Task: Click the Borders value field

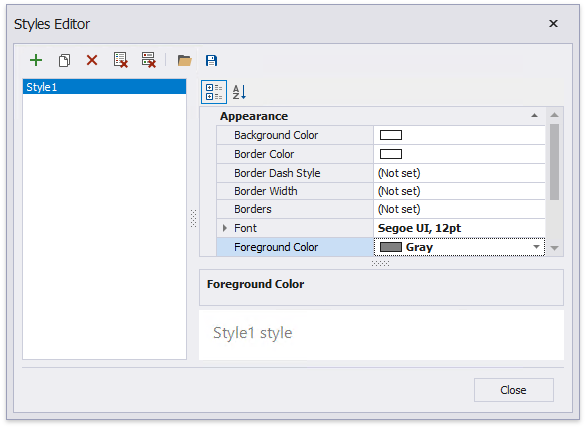Action: coord(459,209)
